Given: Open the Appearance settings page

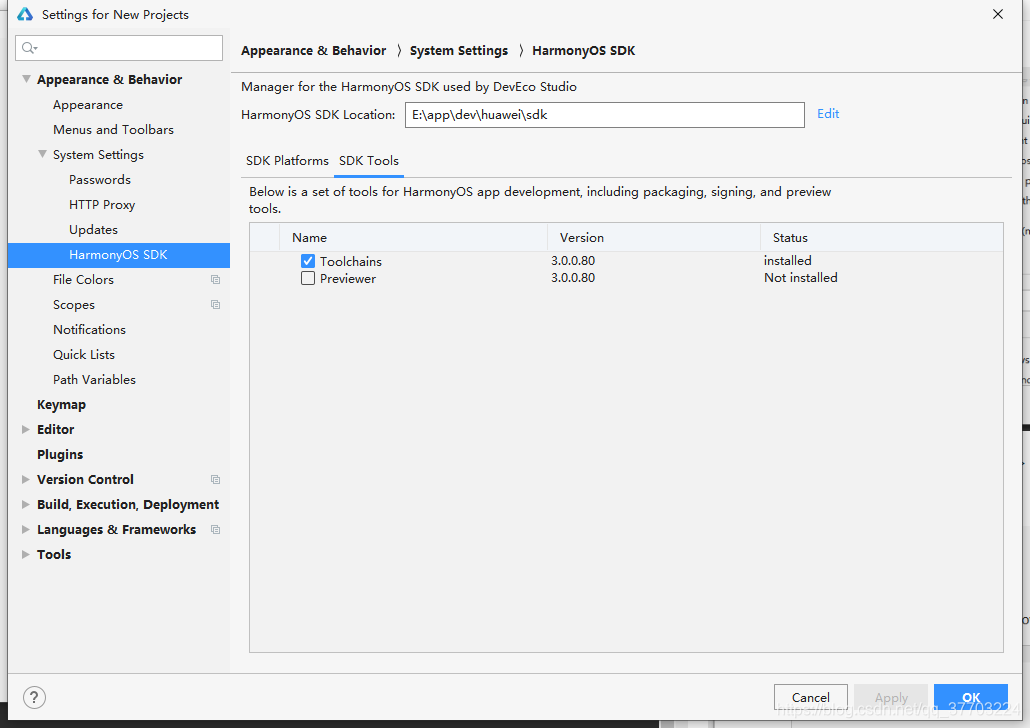Looking at the screenshot, I should click(x=88, y=105).
